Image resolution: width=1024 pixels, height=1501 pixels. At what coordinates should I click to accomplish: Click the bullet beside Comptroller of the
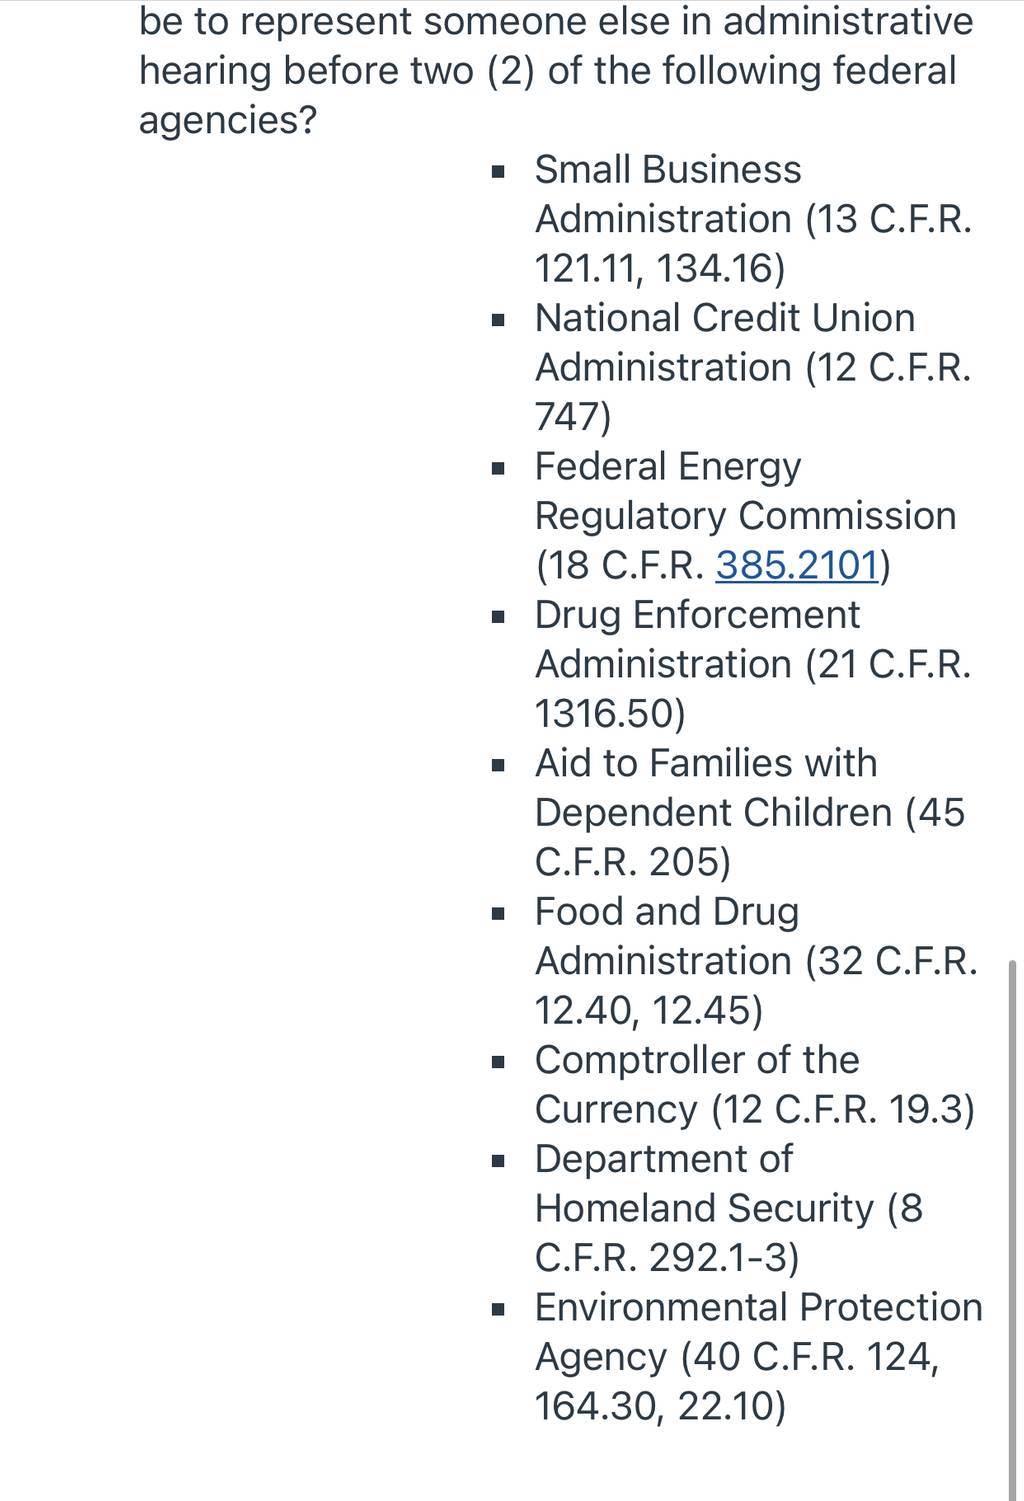pos(498,1062)
